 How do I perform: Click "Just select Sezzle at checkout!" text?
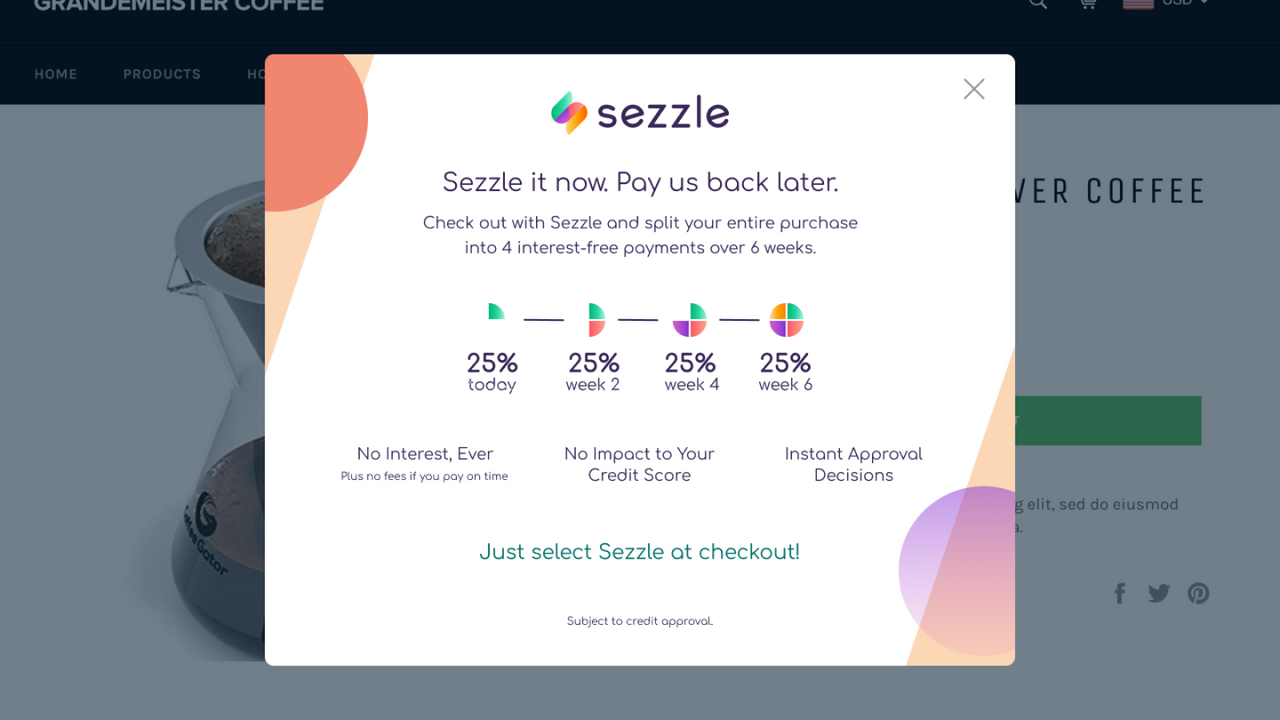640,552
